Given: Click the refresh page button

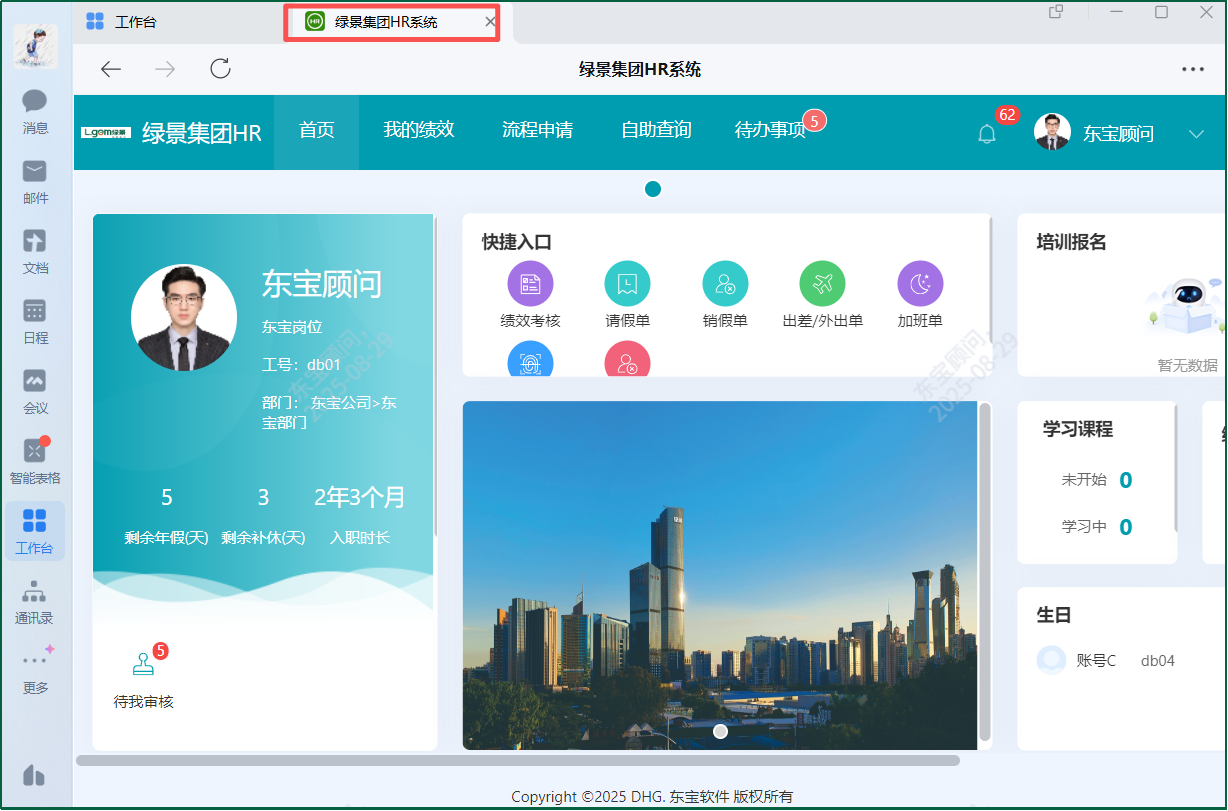Looking at the screenshot, I should (220, 69).
